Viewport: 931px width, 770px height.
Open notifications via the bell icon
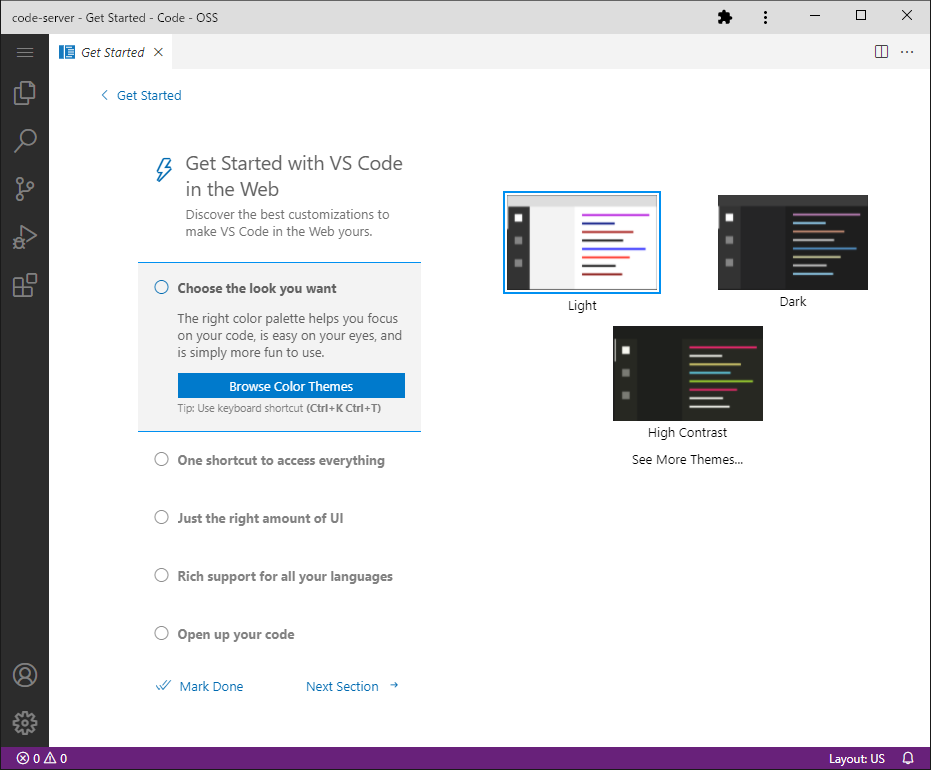(x=907, y=758)
